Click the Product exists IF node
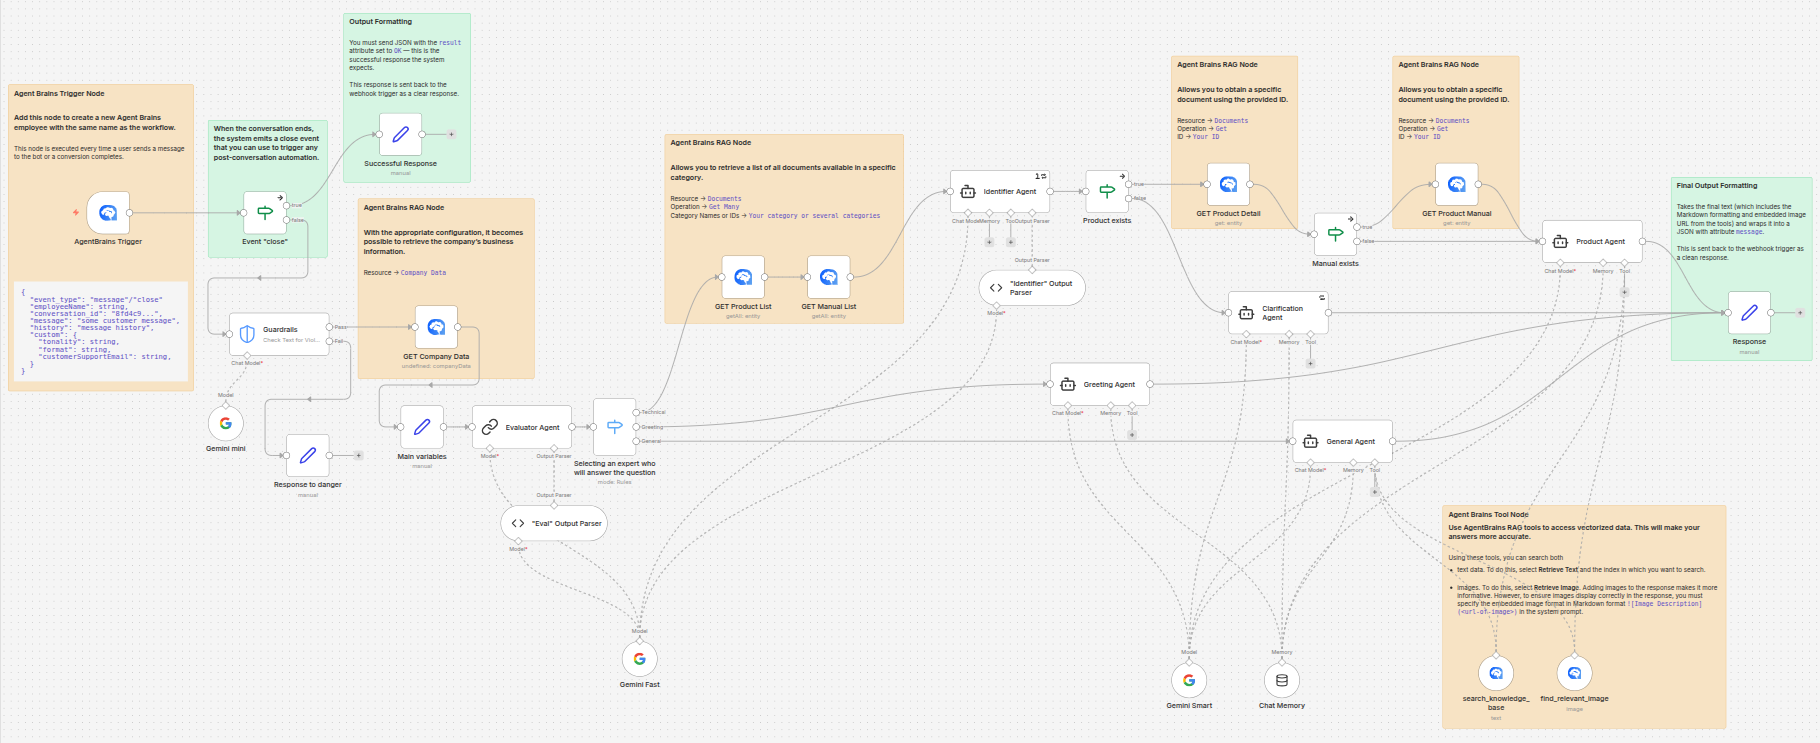1820x743 pixels. pos(1107,191)
